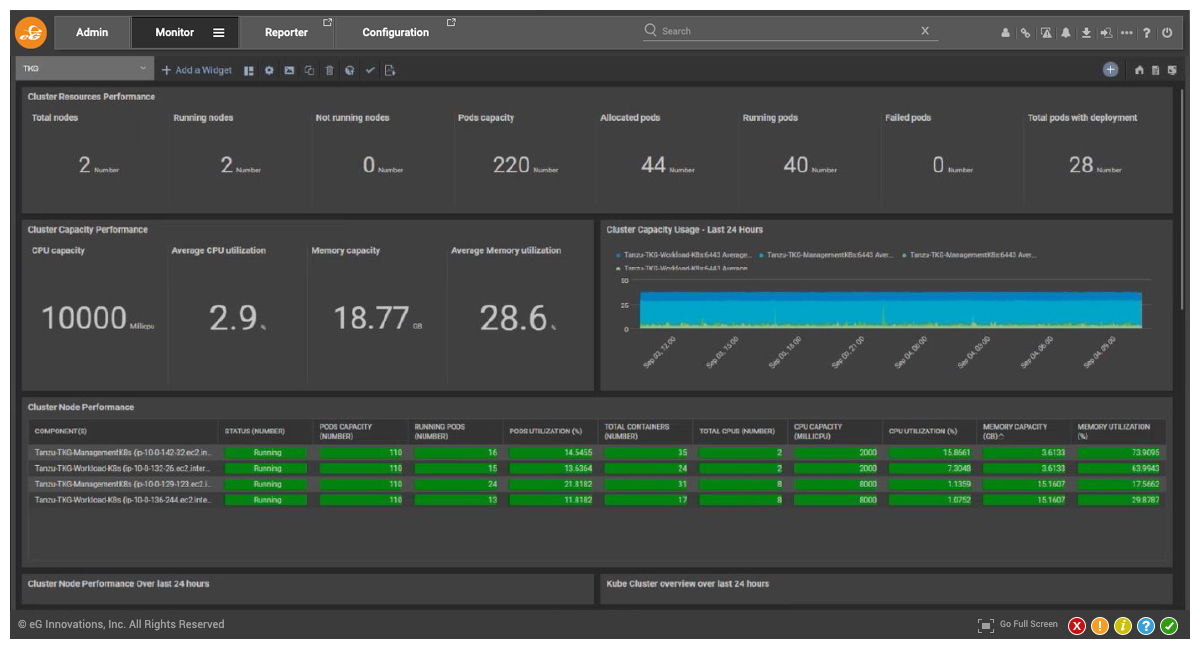
Task: Open Configuration's external window icon
Action: pyautogui.click(x=451, y=22)
